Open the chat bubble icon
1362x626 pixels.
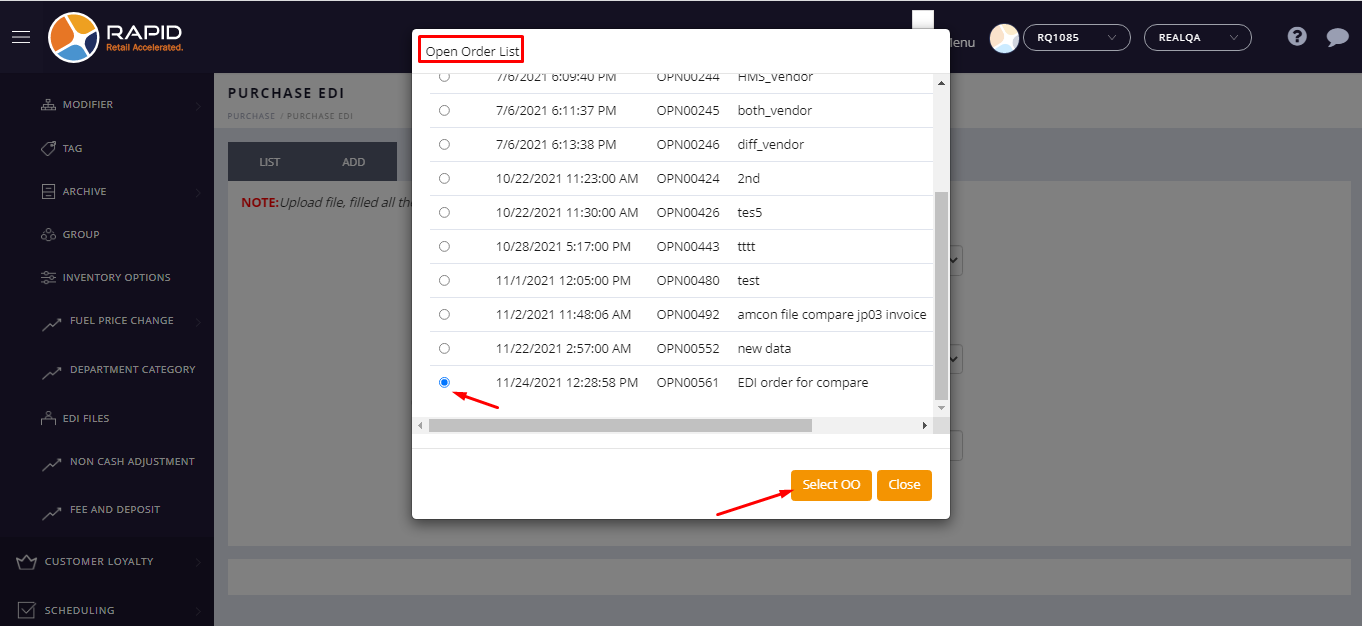[x=1337, y=37]
